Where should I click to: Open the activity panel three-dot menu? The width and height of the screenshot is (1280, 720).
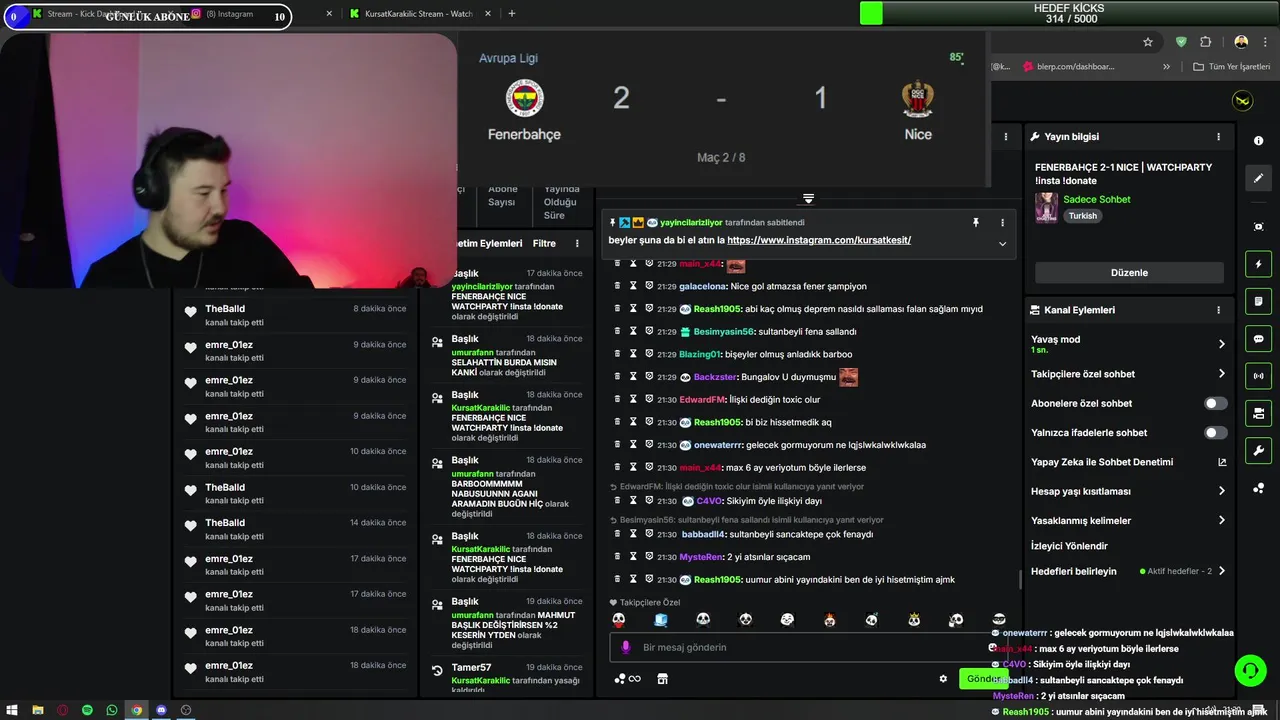click(x=577, y=243)
